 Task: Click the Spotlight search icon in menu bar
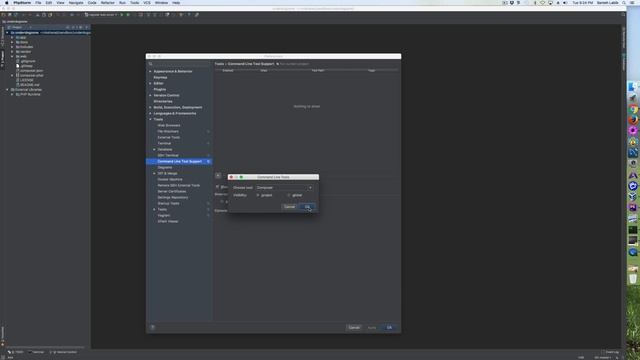(624, 3)
